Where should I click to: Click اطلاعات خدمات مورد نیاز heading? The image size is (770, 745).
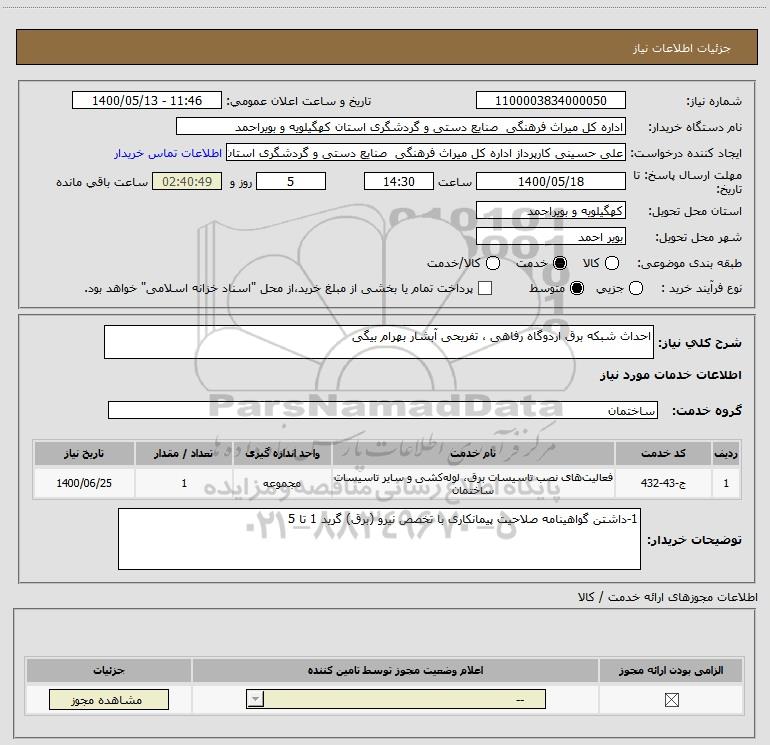(671, 375)
